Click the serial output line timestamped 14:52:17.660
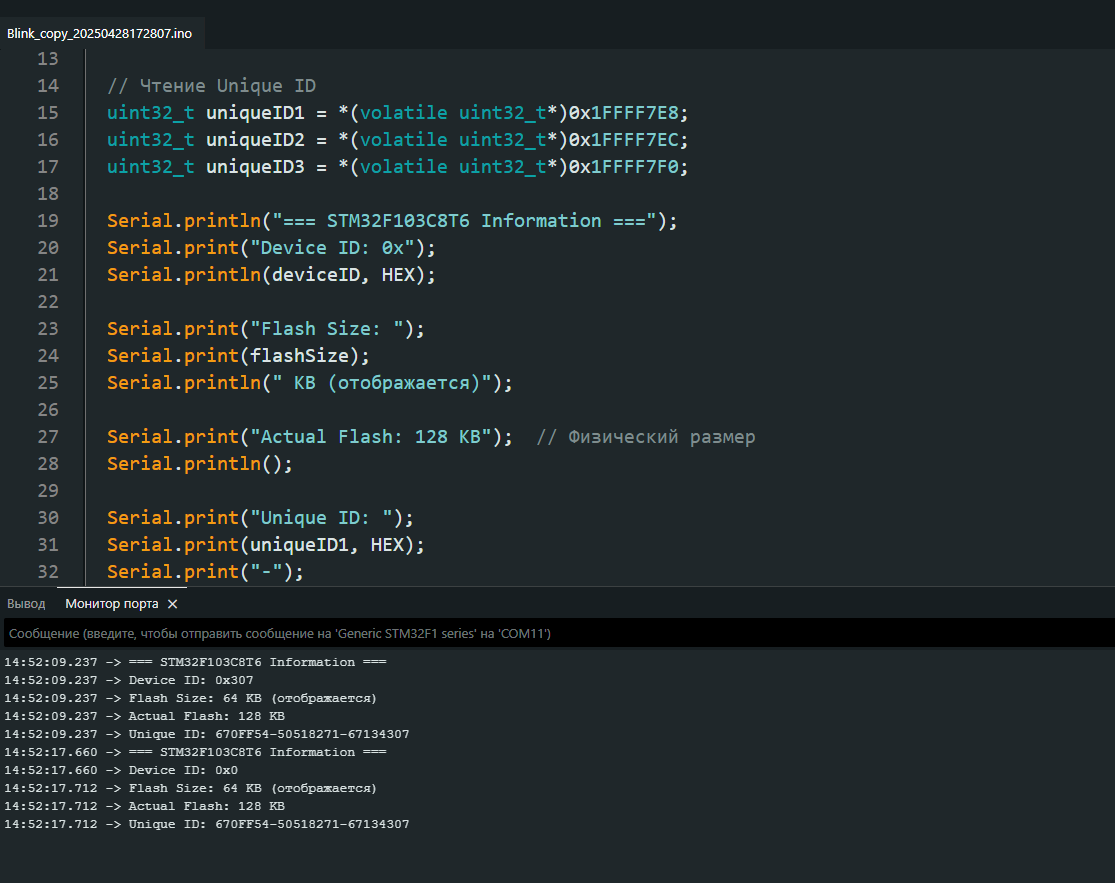The width and height of the screenshot is (1115, 883). (195, 752)
